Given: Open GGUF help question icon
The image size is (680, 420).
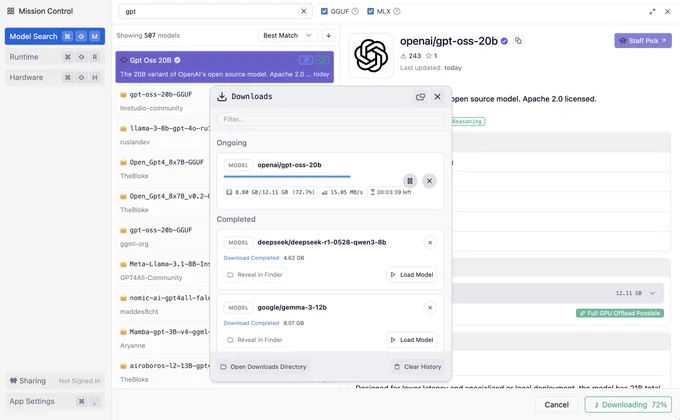Looking at the screenshot, I should [x=355, y=11].
